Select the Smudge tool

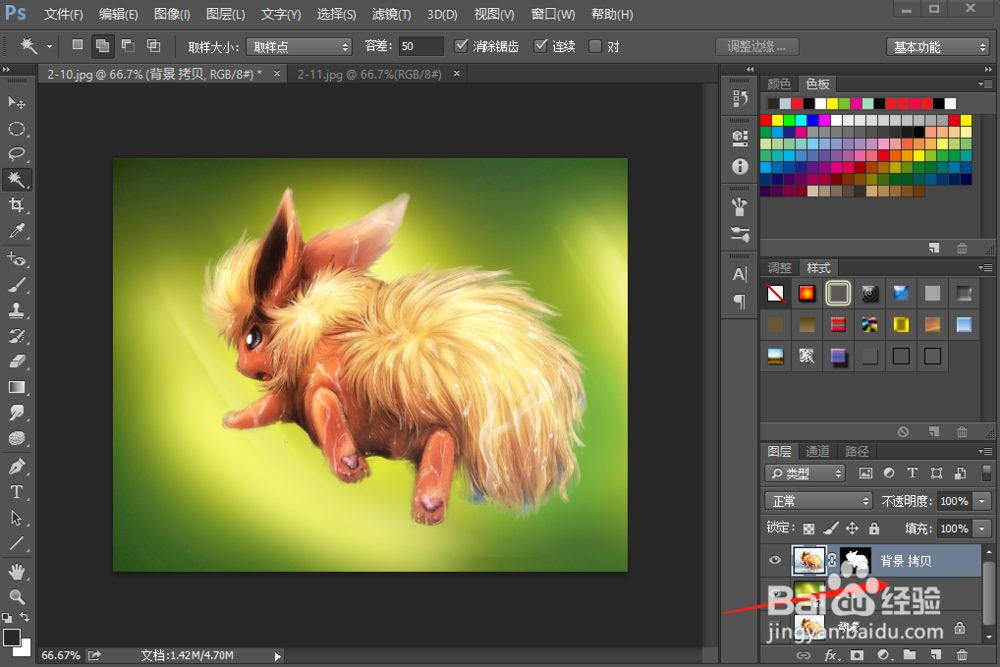coord(17,413)
